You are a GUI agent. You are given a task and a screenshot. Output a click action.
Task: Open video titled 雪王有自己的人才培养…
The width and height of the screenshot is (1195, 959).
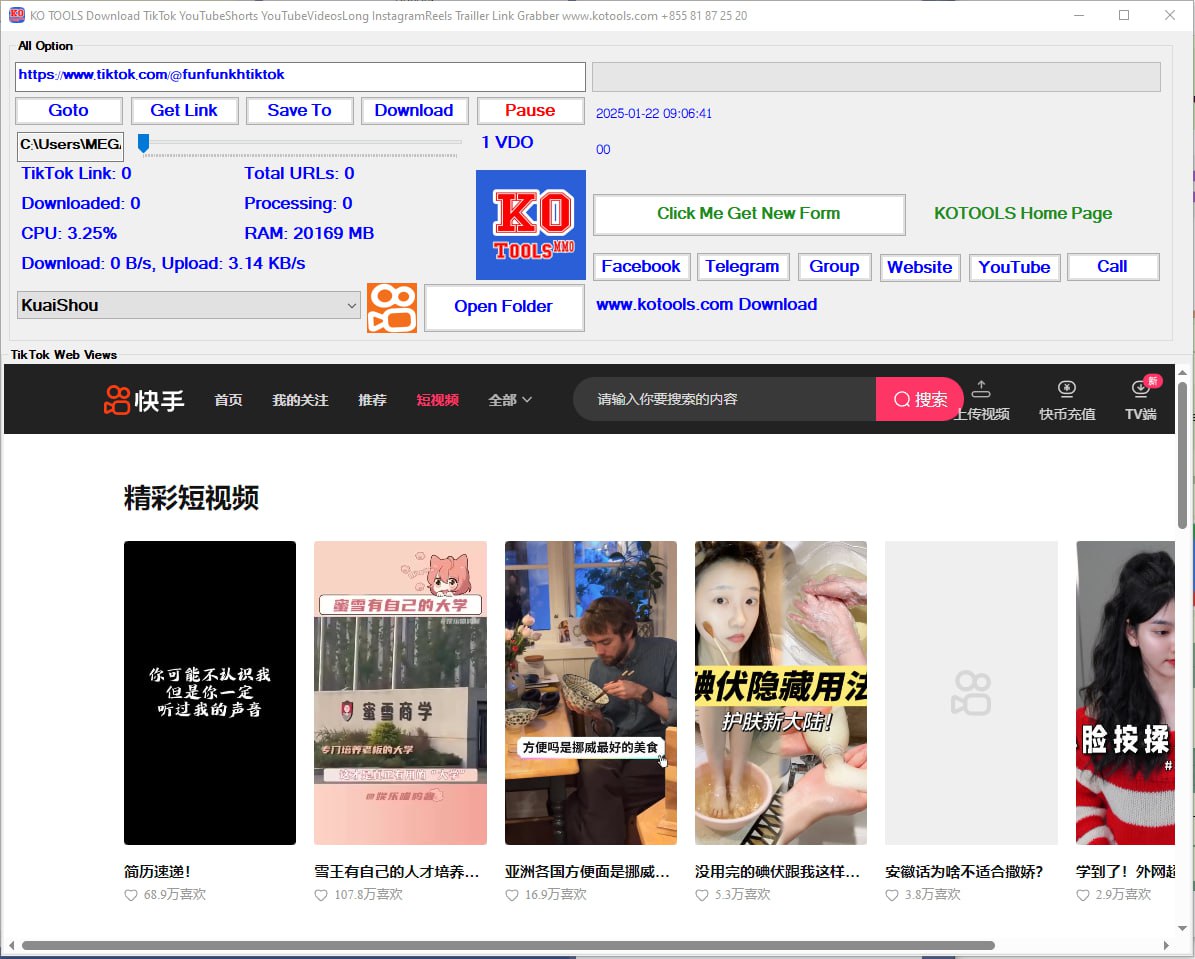click(x=397, y=871)
